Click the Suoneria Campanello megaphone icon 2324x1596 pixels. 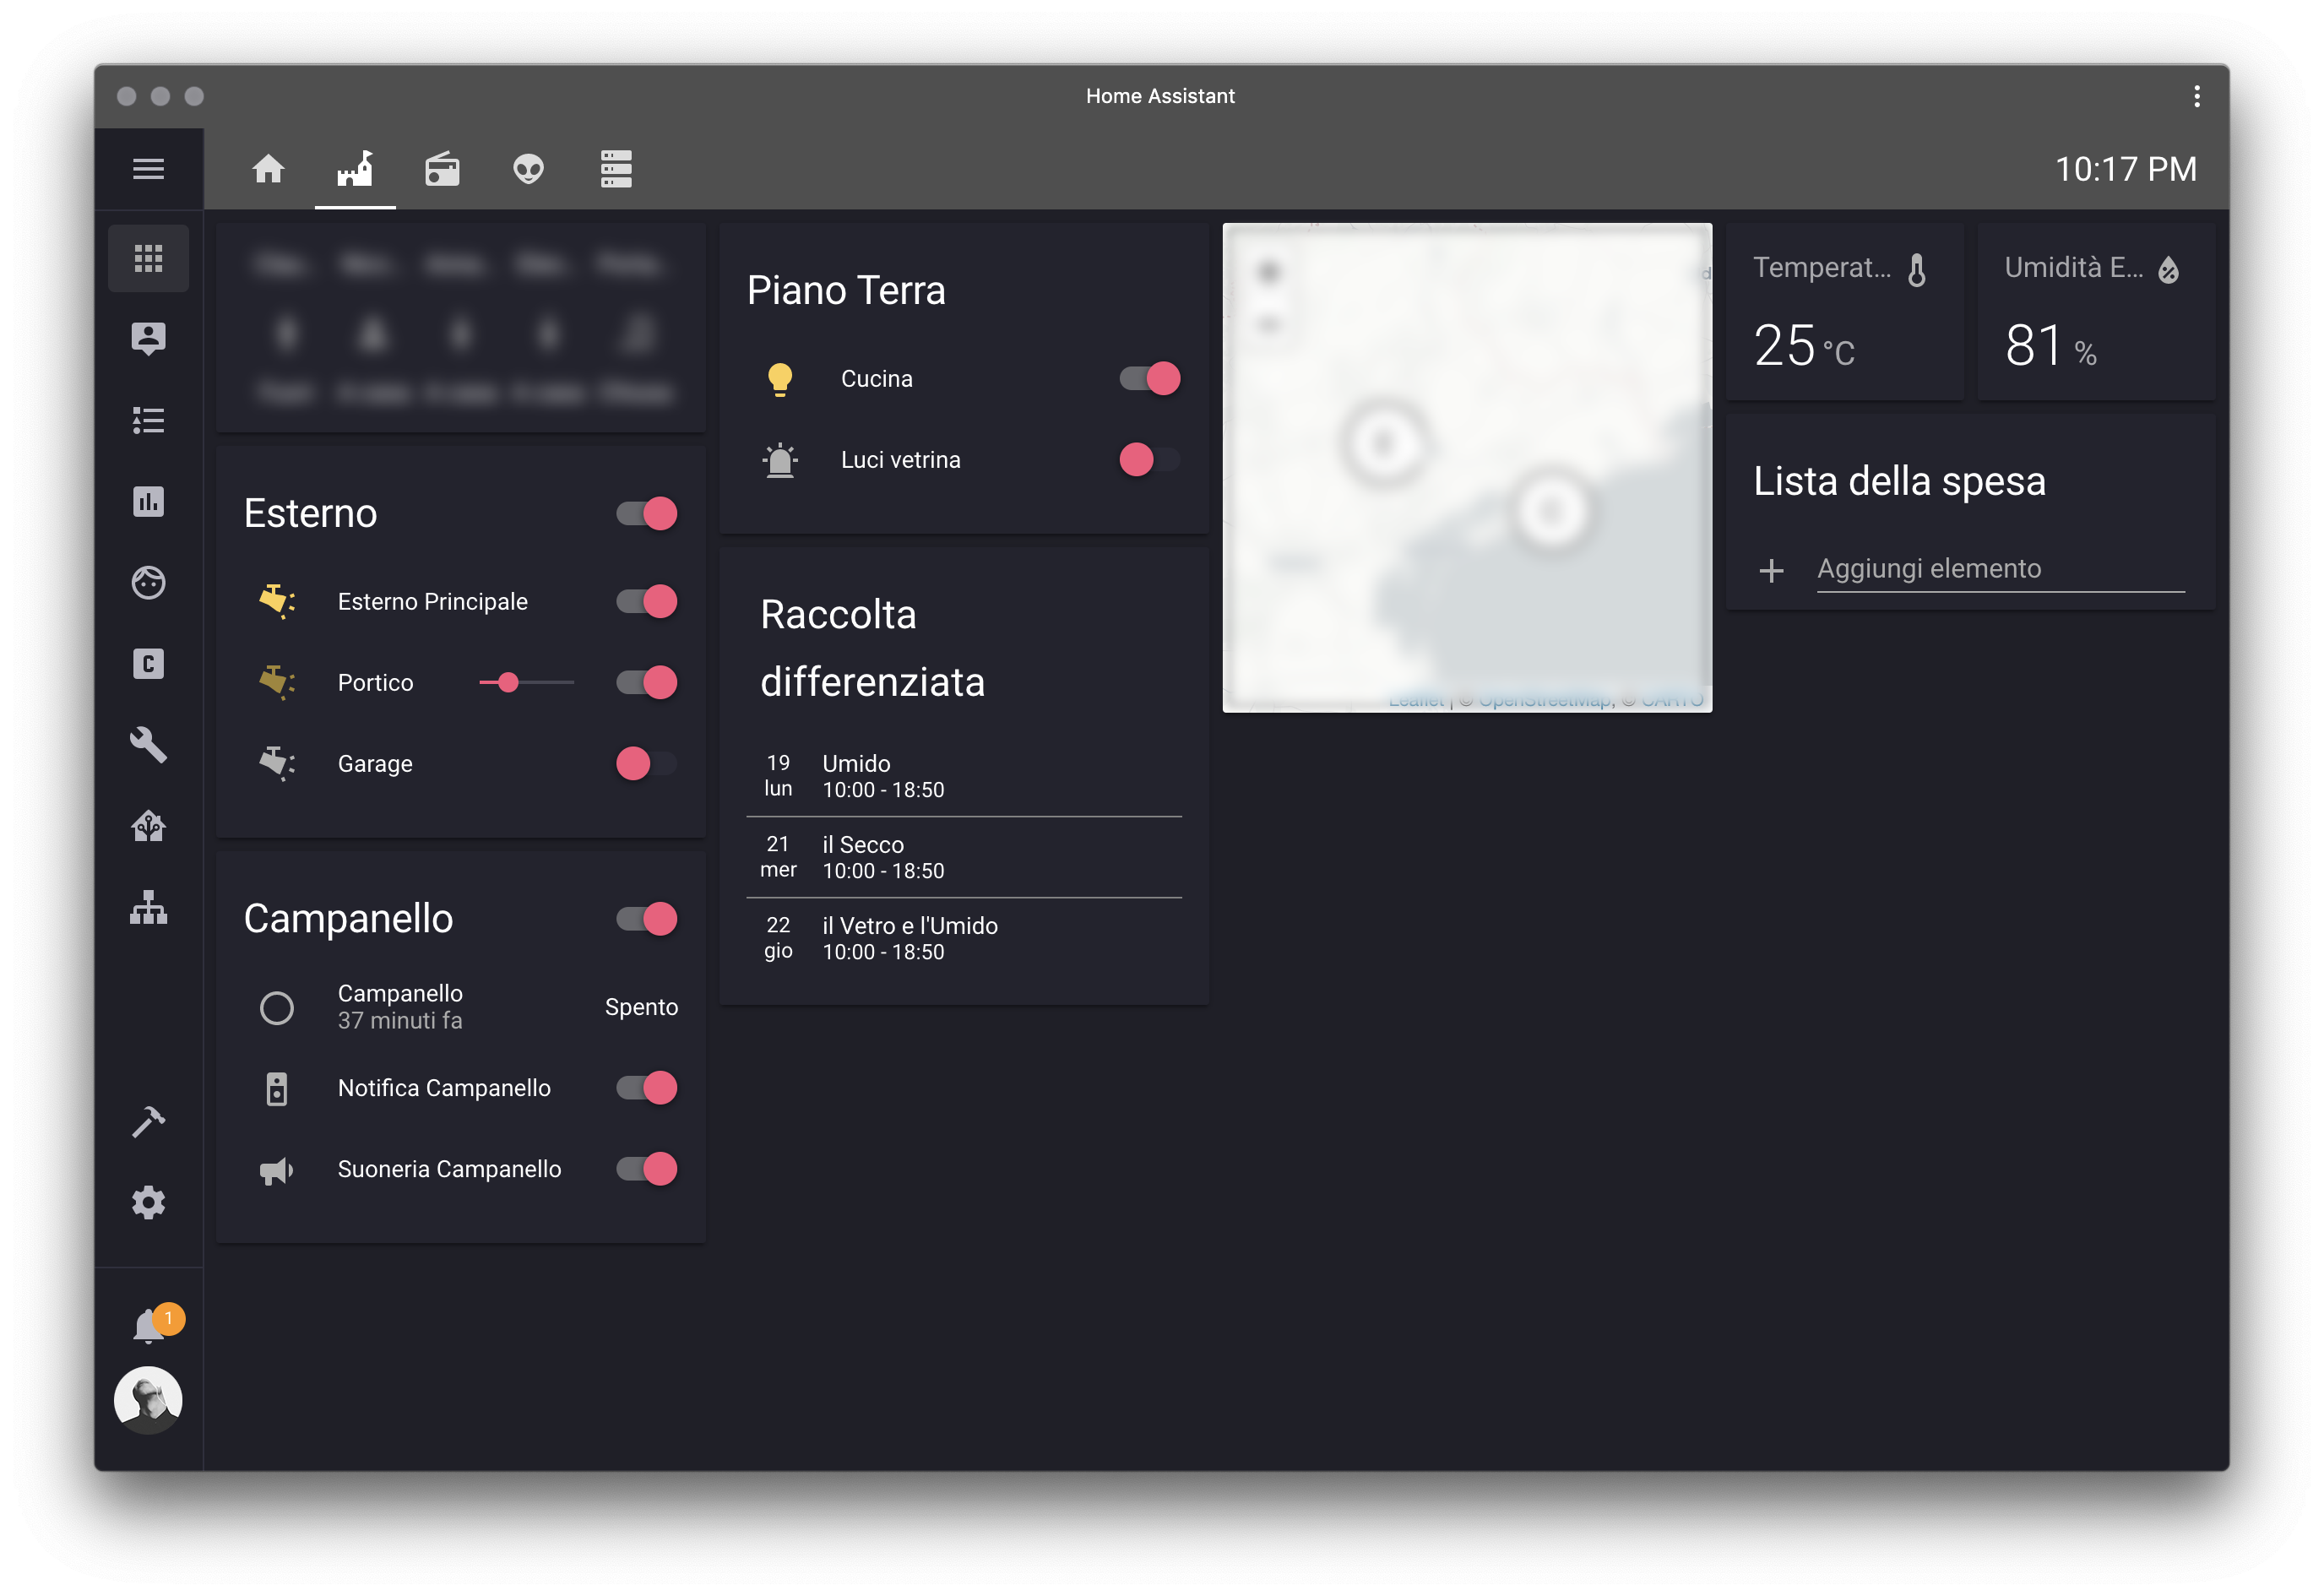click(277, 1170)
